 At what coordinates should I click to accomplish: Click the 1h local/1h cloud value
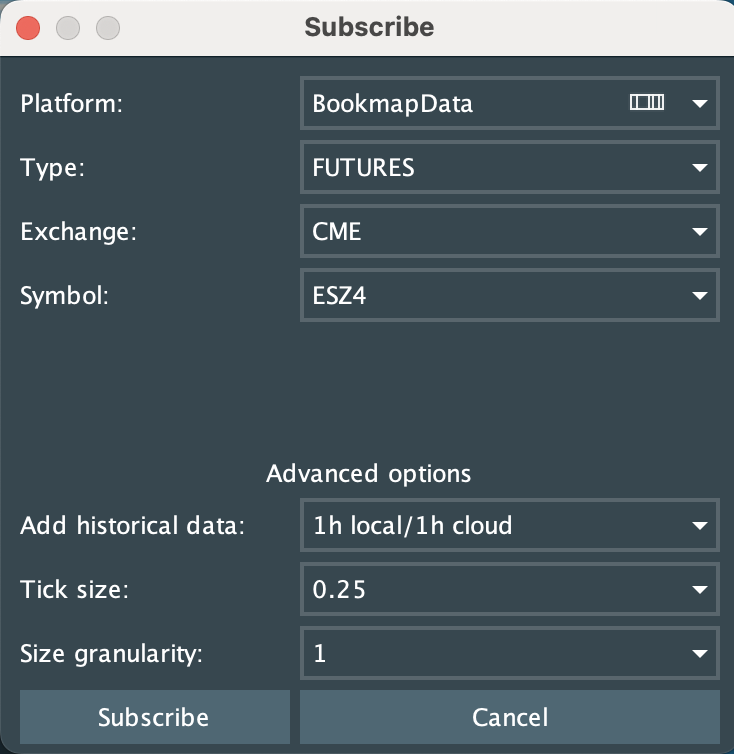point(412,525)
